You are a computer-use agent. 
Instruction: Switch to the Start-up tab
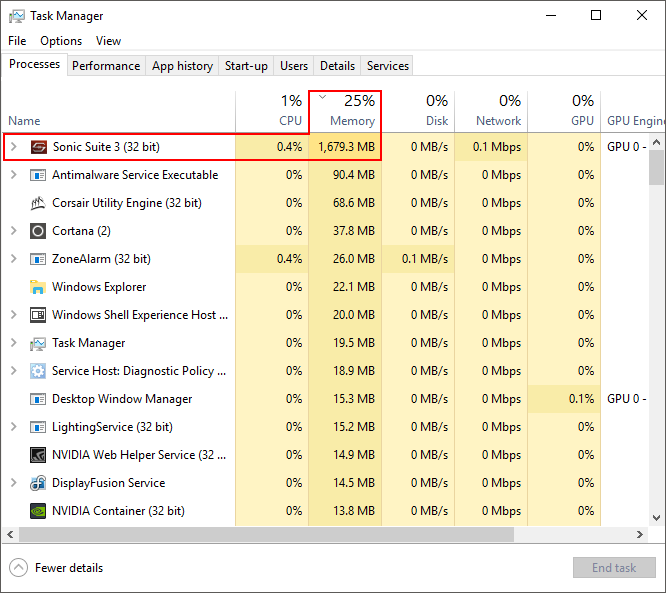pyautogui.click(x=246, y=66)
